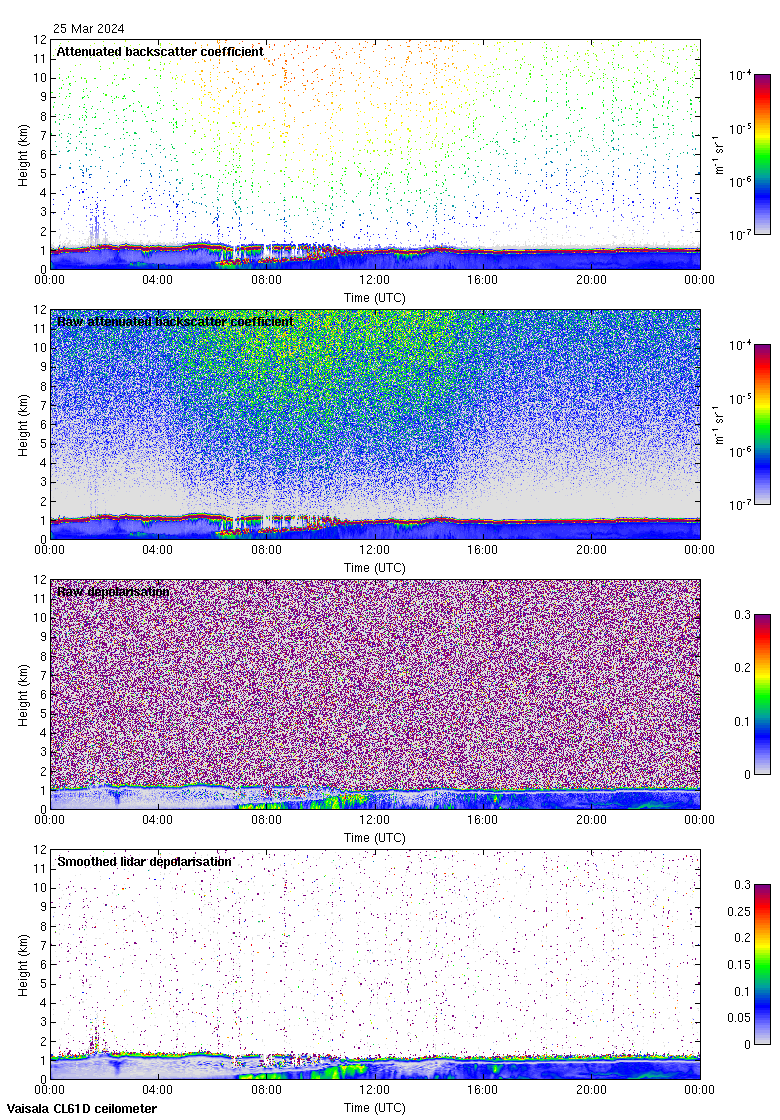The image size is (780, 1120).
Task: Click the m⁻¹ sr⁻¹ unit label of the raw backscatter colorbar
Action: [x=719, y=424]
